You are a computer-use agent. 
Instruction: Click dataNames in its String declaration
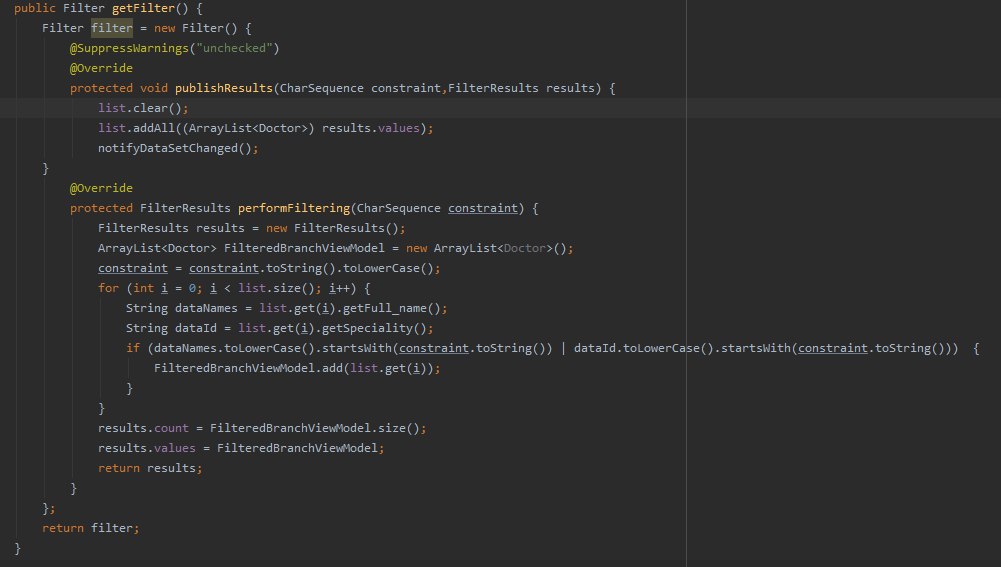(206, 308)
